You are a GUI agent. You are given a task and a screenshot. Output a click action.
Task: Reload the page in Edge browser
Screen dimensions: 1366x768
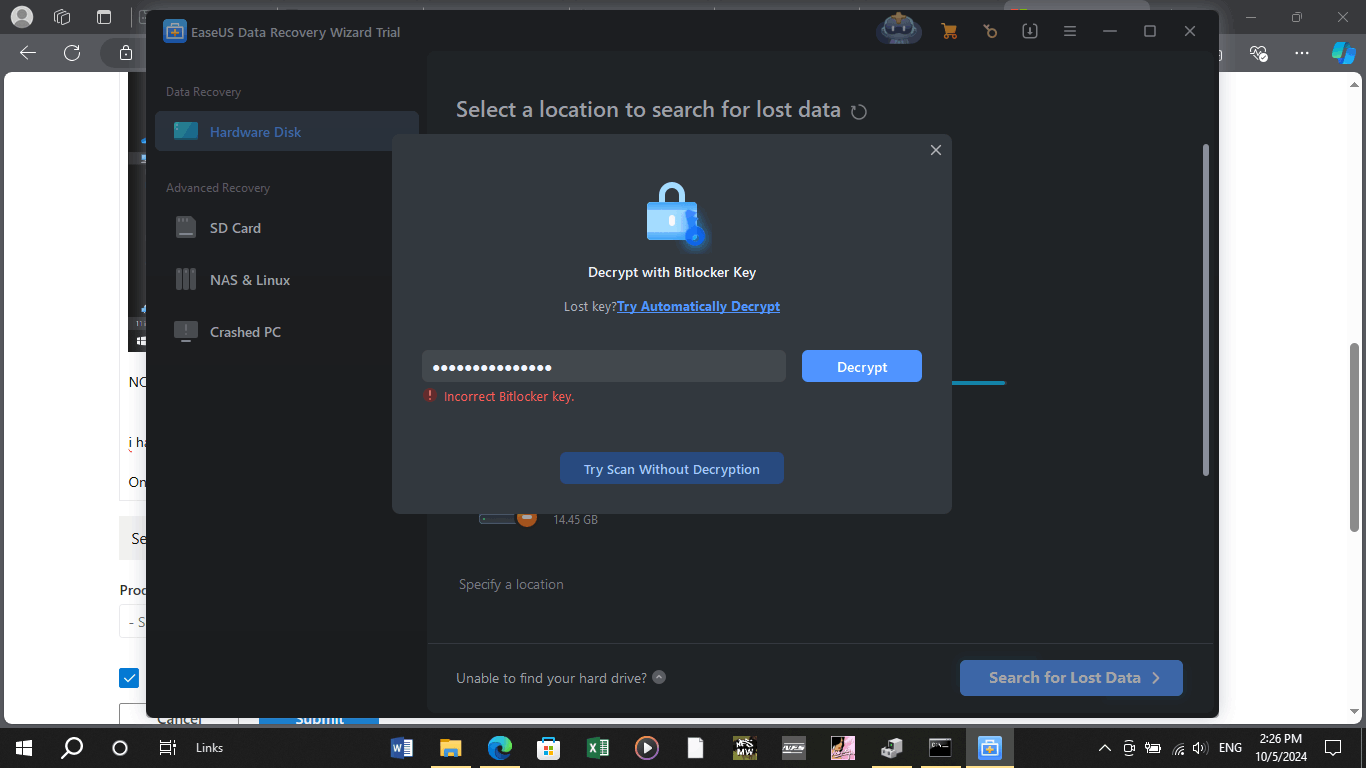(72, 53)
